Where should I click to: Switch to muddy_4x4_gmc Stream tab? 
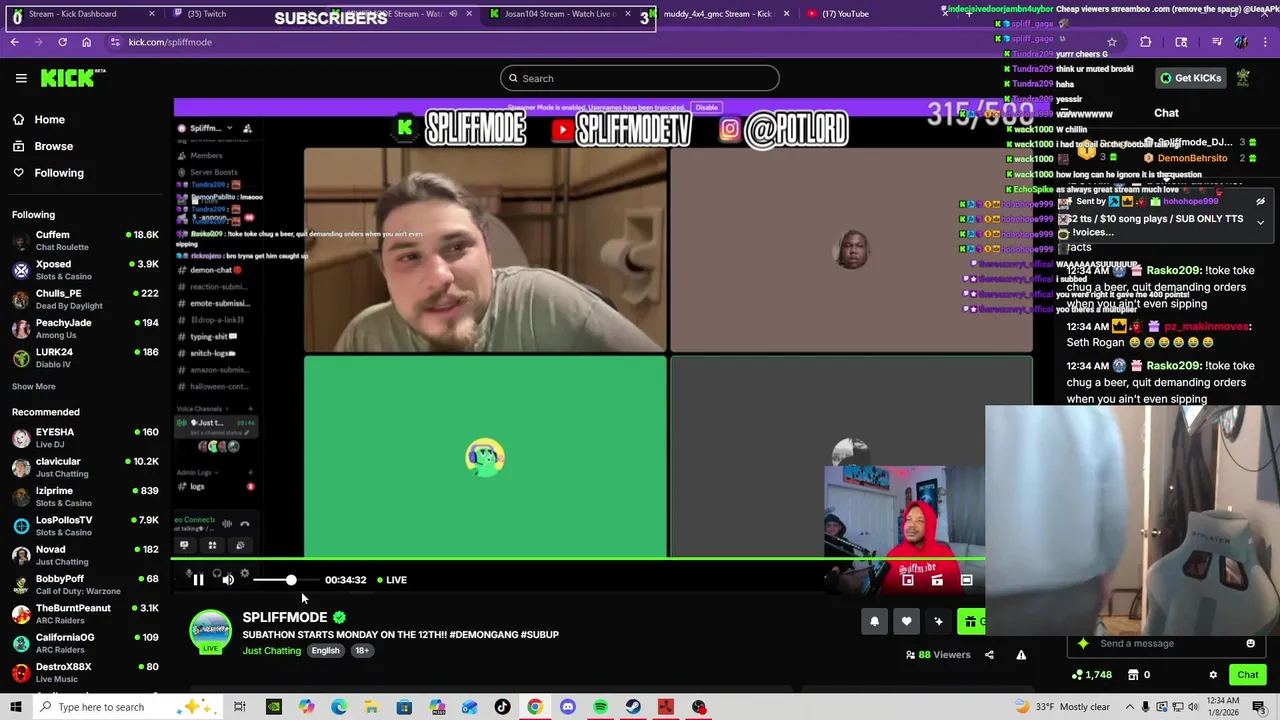pyautogui.click(x=720, y=14)
